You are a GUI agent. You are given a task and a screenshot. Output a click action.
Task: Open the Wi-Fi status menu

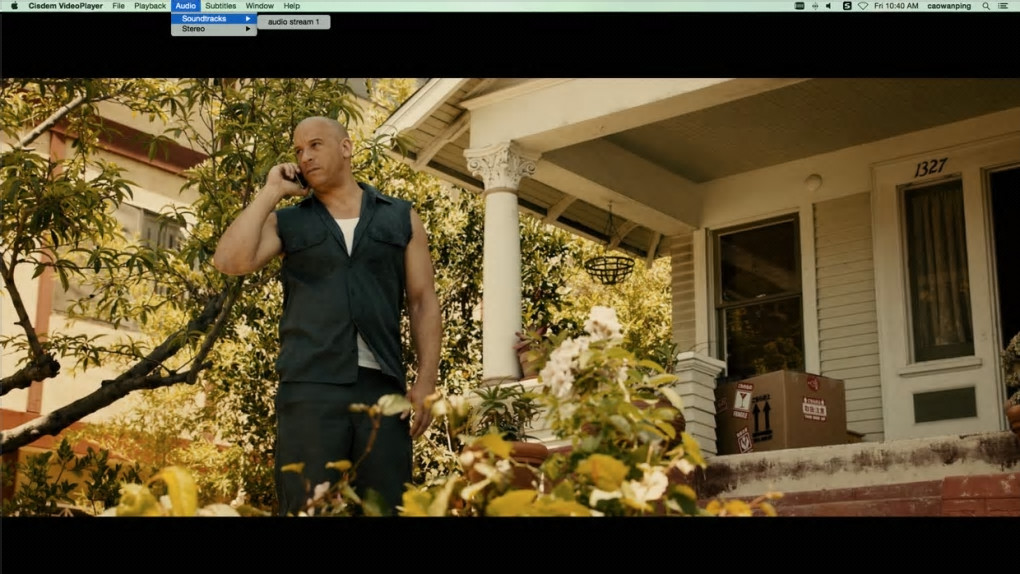863,6
